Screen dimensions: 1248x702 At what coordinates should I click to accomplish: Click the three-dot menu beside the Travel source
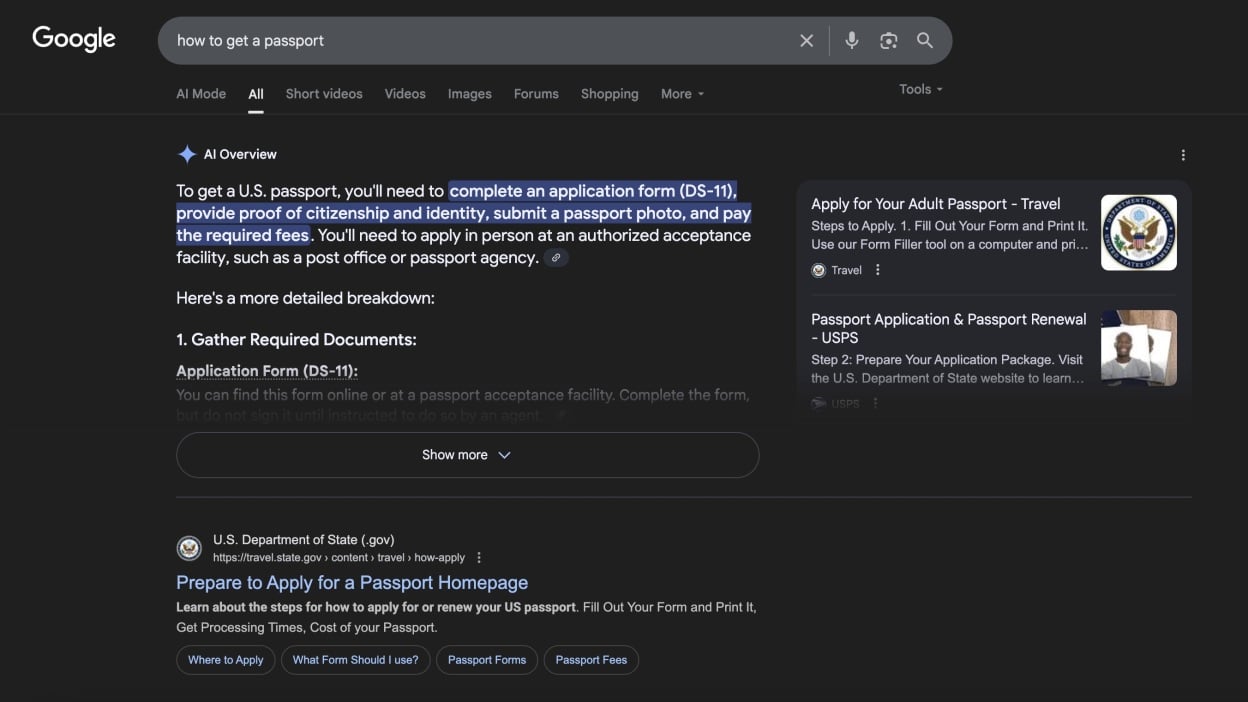tap(877, 269)
